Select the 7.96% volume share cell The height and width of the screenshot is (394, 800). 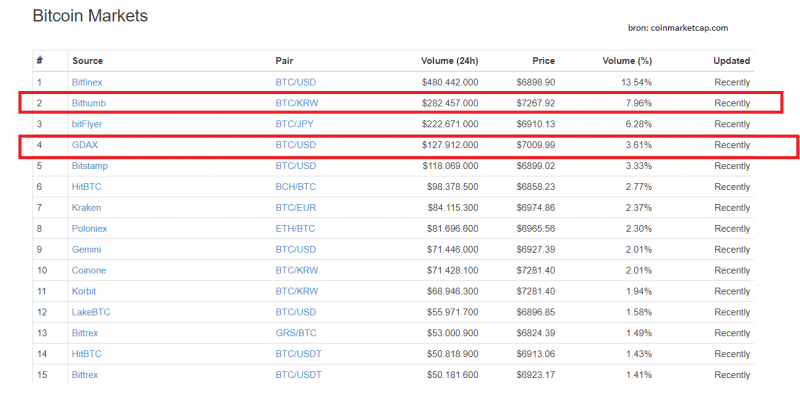pos(640,103)
